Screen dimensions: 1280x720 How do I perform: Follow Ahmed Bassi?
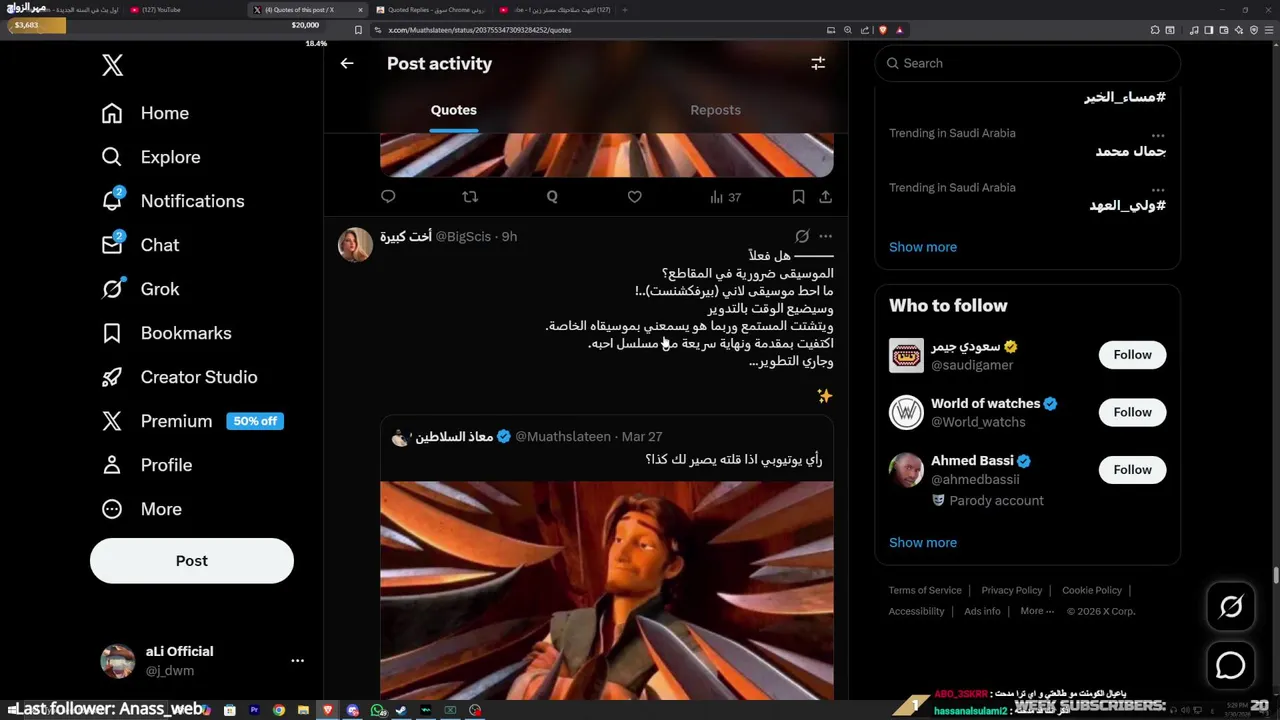[1132, 469]
